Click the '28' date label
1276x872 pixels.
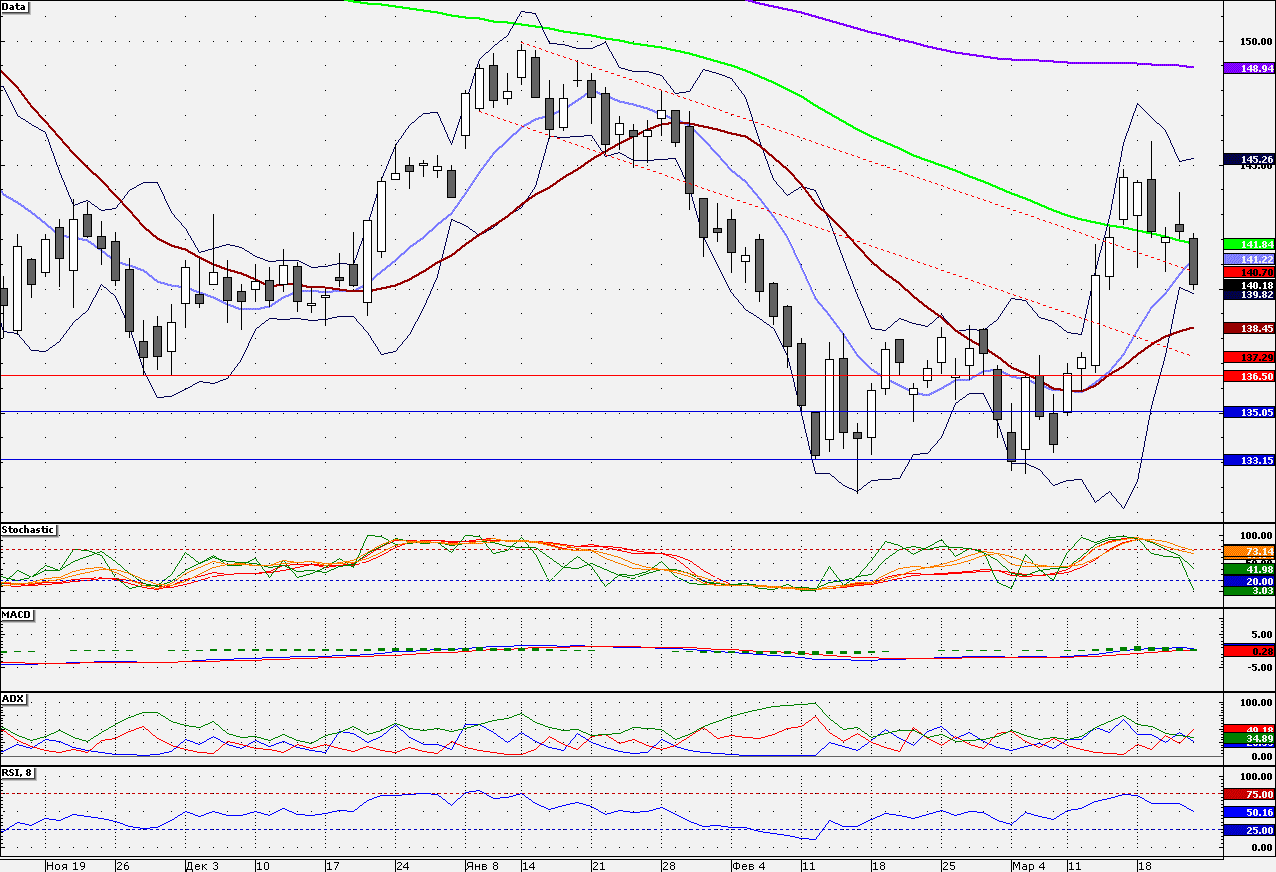pyautogui.click(x=668, y=866)
